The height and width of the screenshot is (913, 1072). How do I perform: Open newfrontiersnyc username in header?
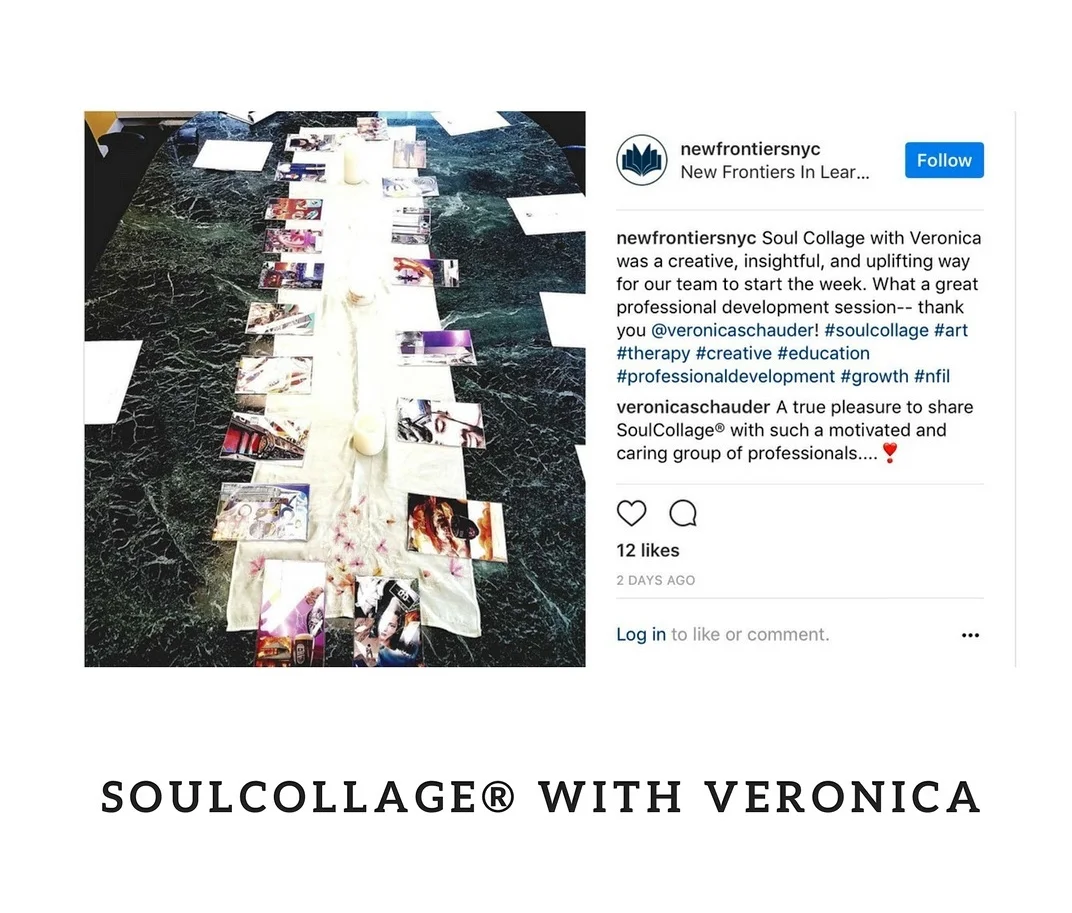pos(750,149)
